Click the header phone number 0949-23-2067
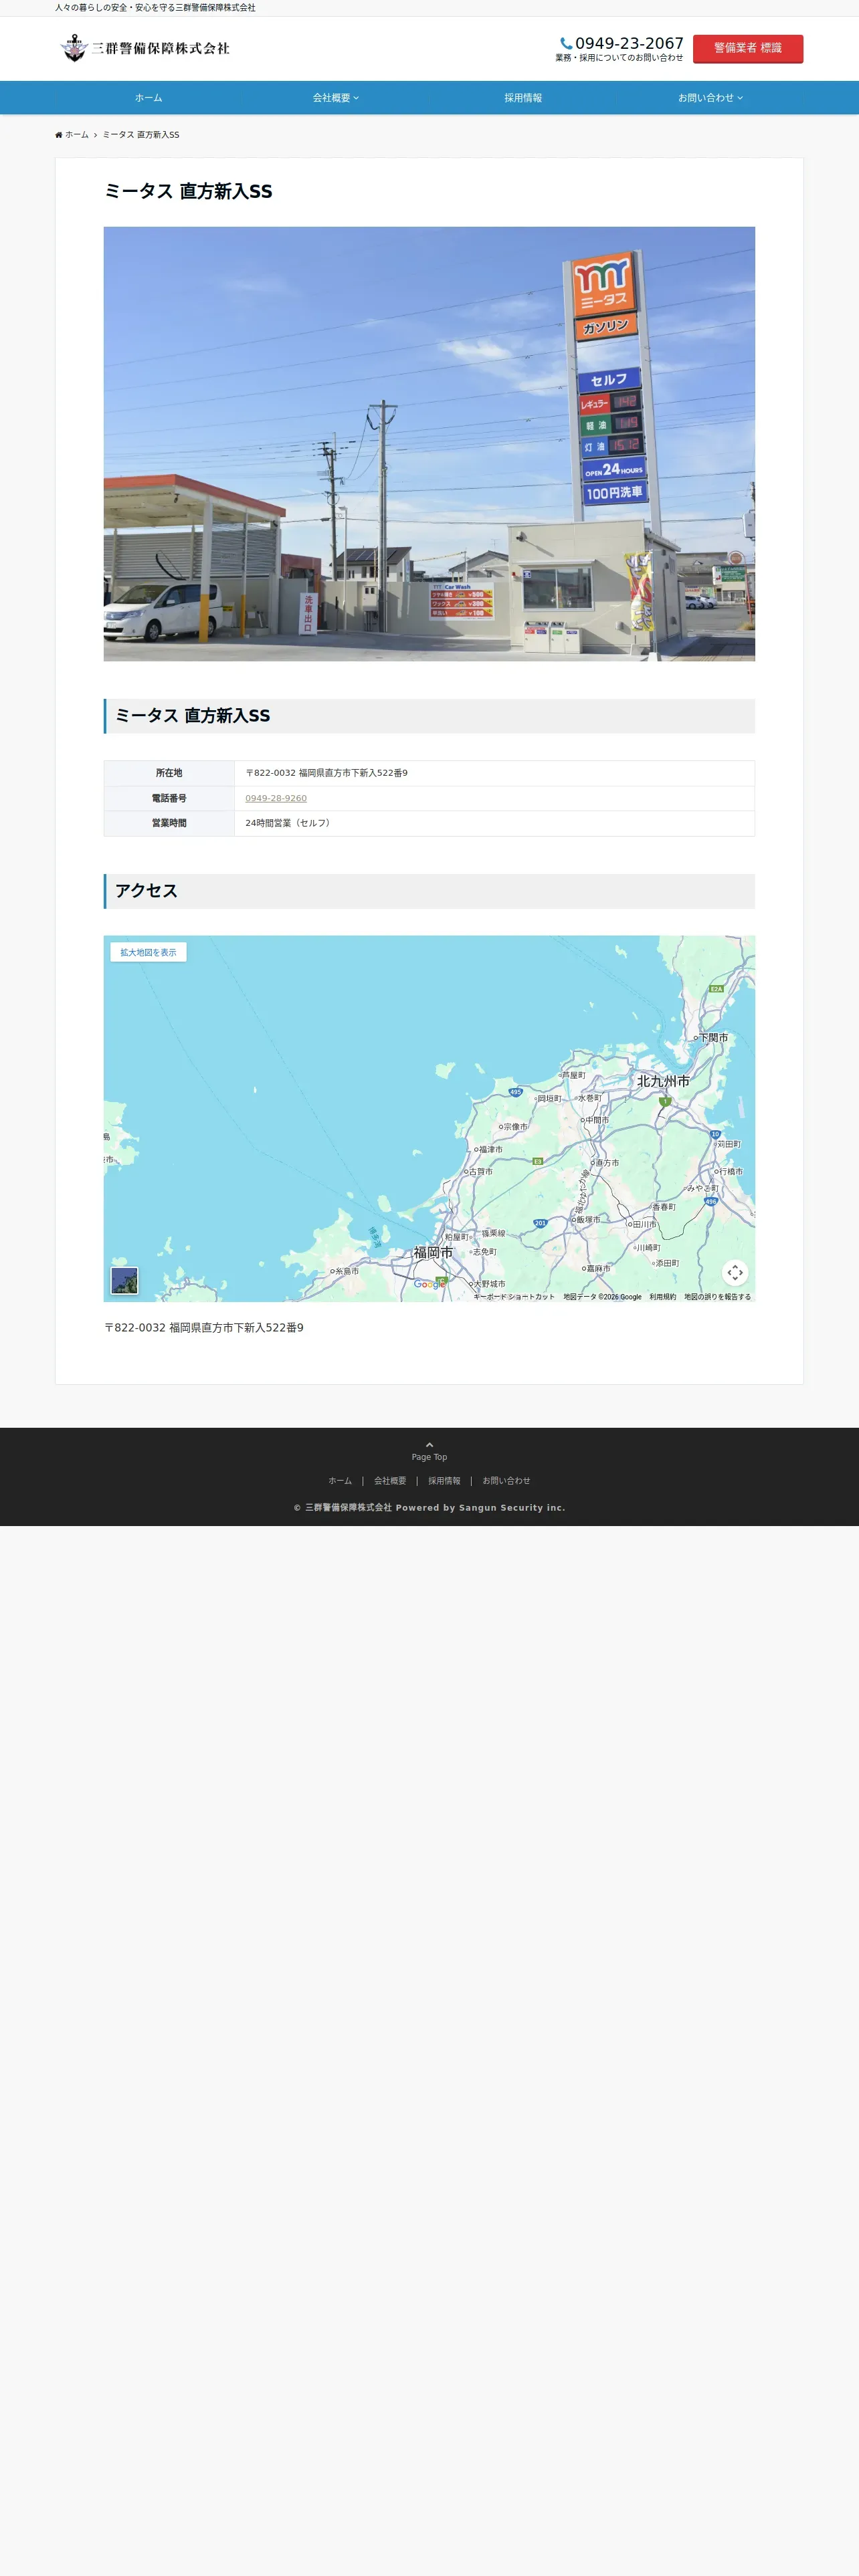 [x=629, y=43]
